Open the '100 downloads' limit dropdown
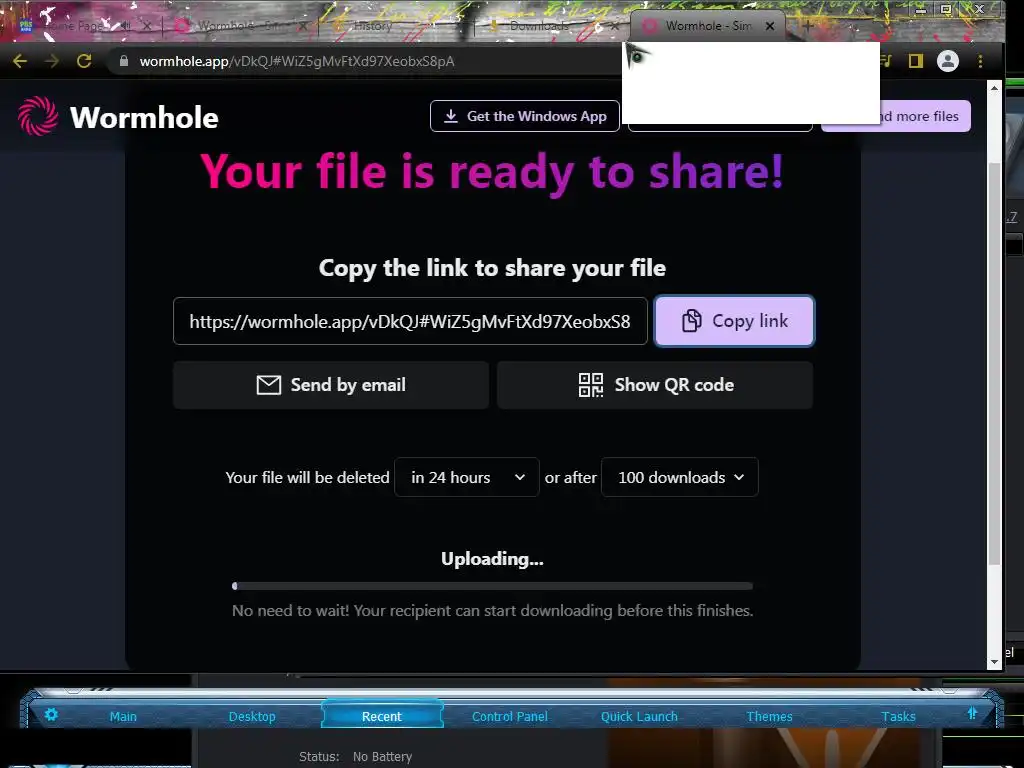Screen dimensions: 1024x768 click(x=680, y=477)
